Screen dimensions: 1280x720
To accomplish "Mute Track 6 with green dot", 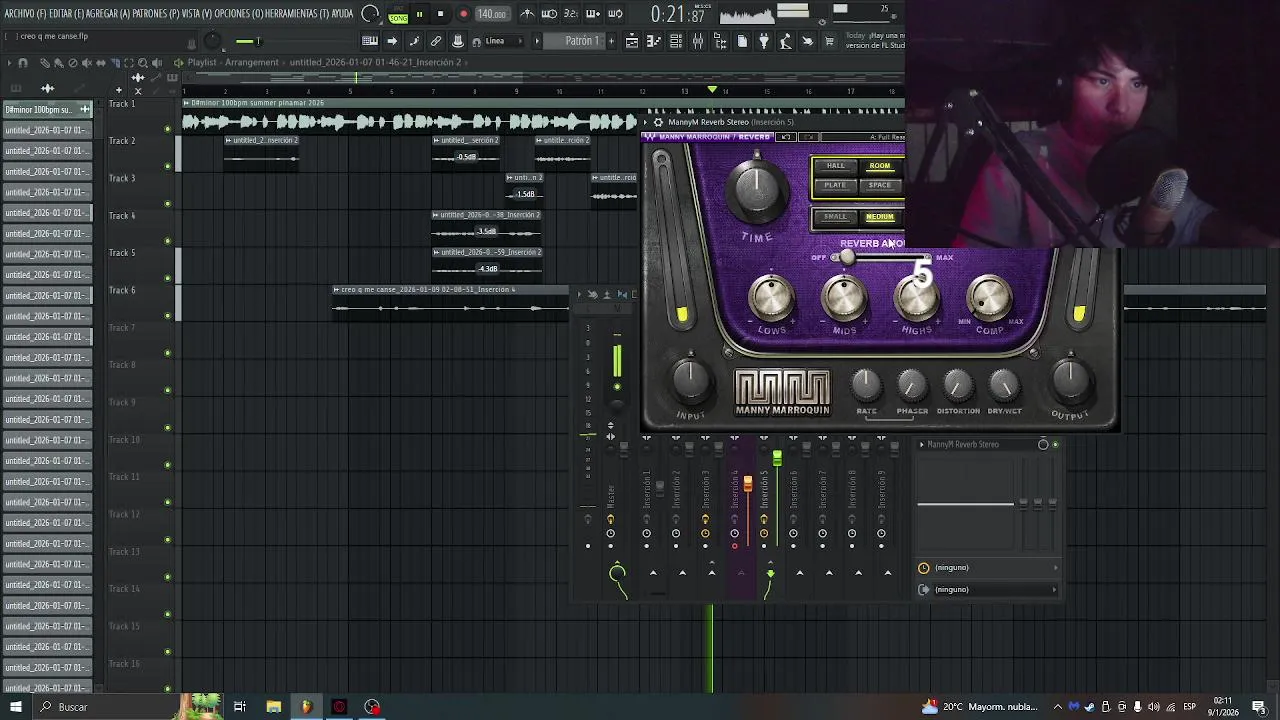I will click(167, 316).
